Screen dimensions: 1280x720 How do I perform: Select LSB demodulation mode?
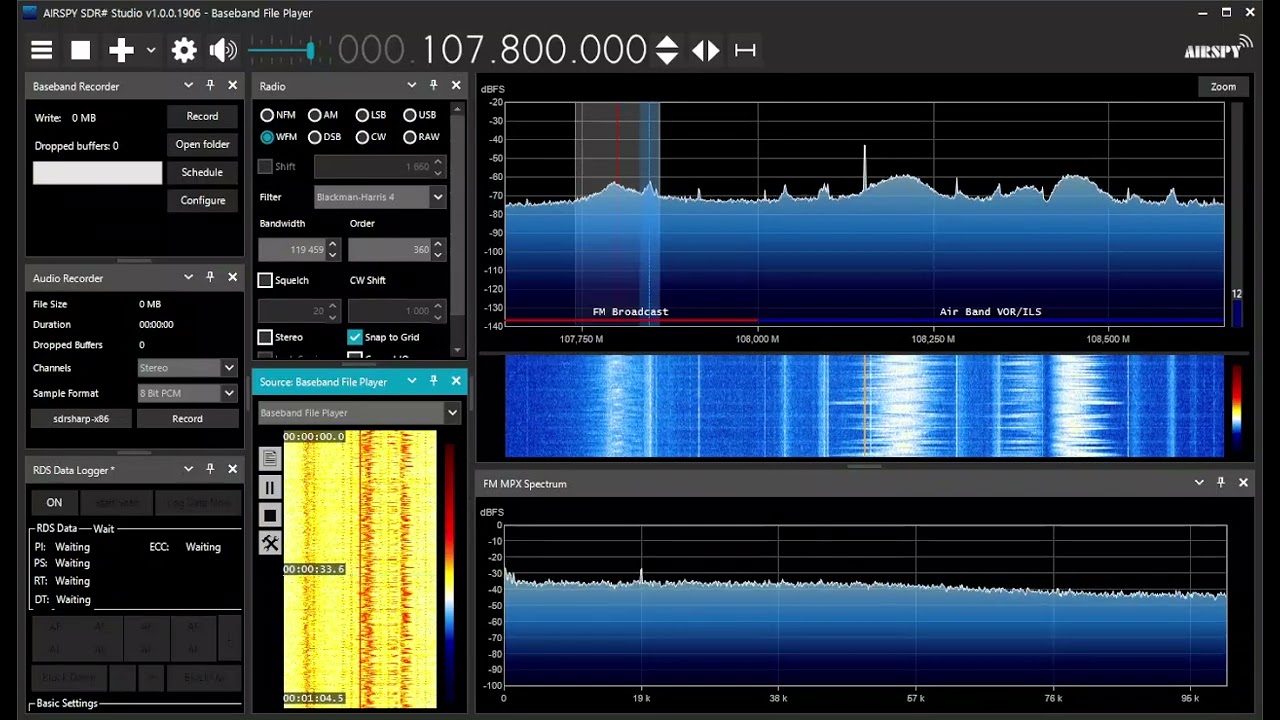363,115
